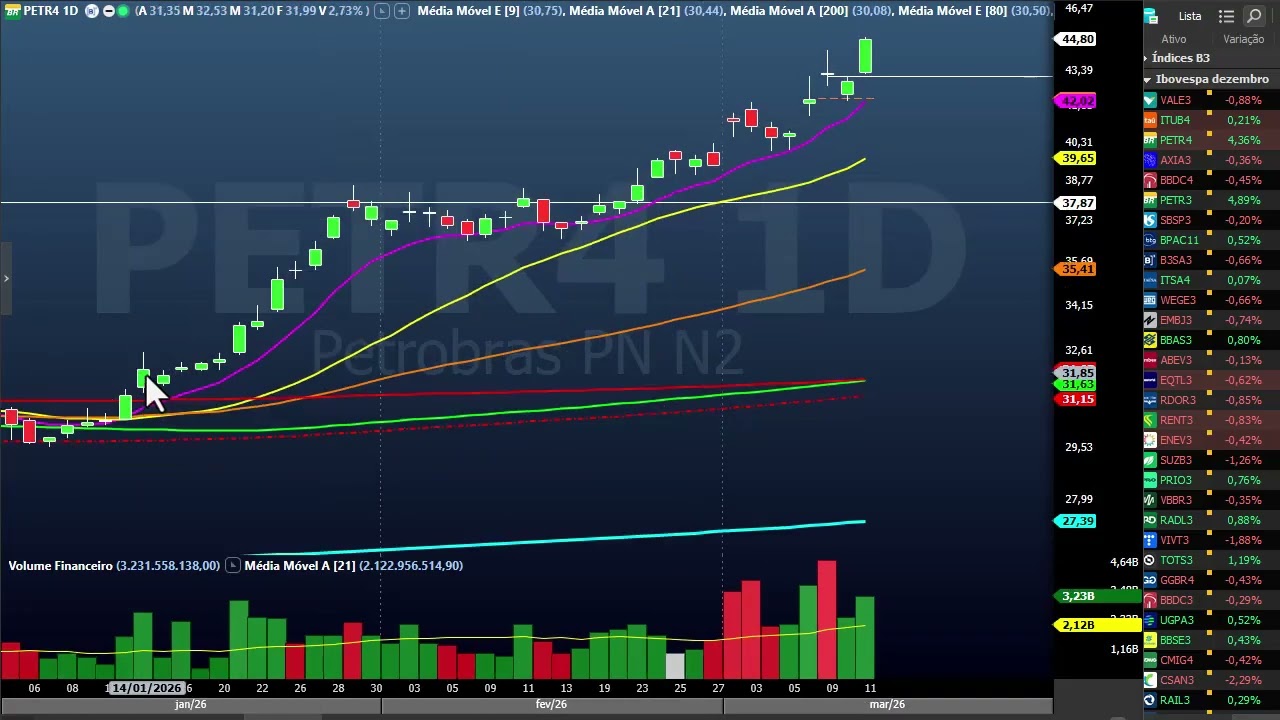This screenshot has width=1280, height=720.
Task: Click the BBDC4 Bradesco logo icon
Action: point(1150,180)
